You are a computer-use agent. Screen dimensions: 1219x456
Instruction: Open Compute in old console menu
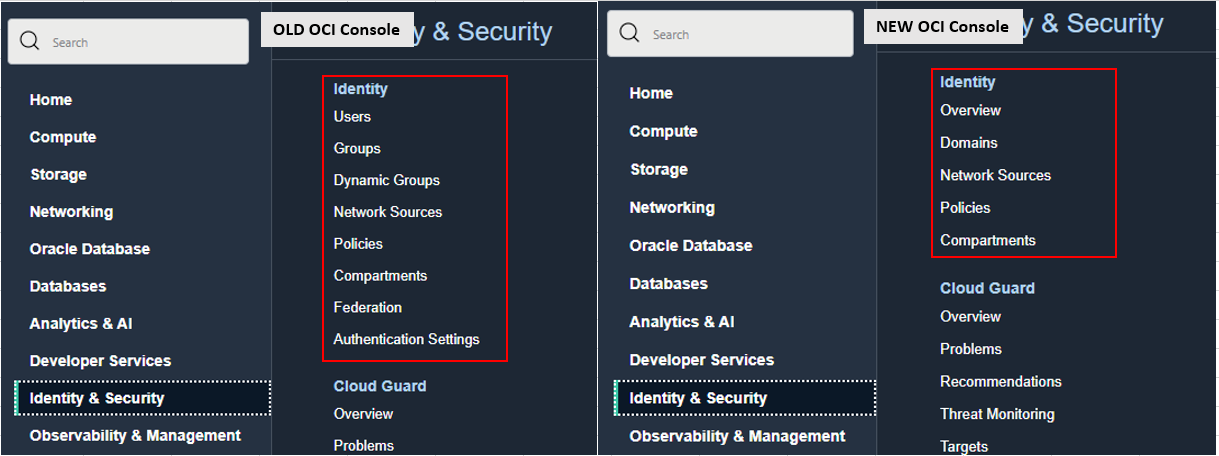[x=63, y=137]
